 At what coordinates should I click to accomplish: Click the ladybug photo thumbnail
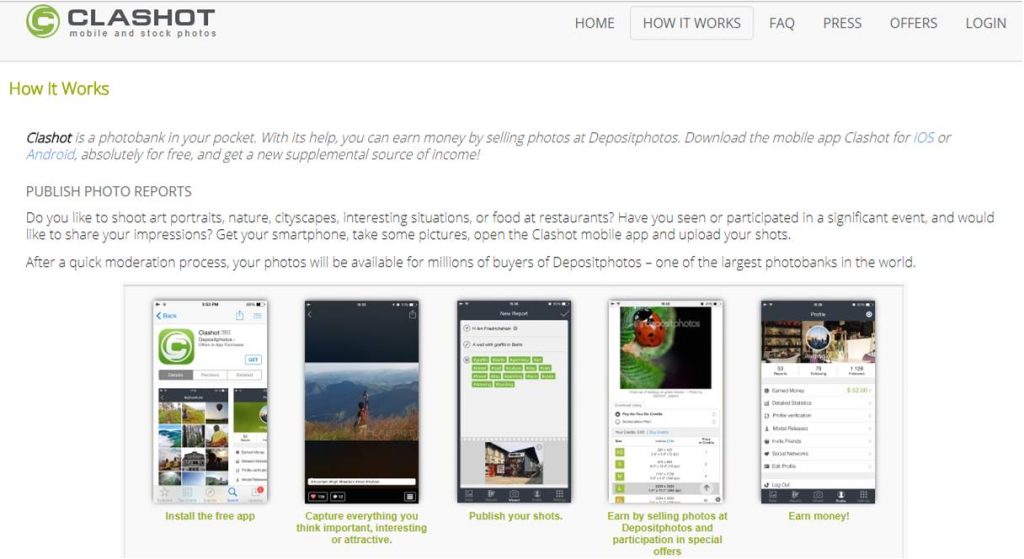(666, 347)
